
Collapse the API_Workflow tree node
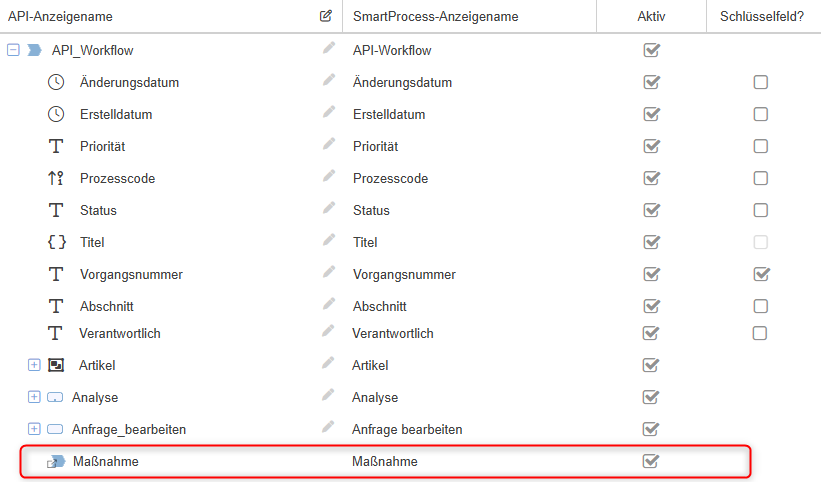click(13, 49)
